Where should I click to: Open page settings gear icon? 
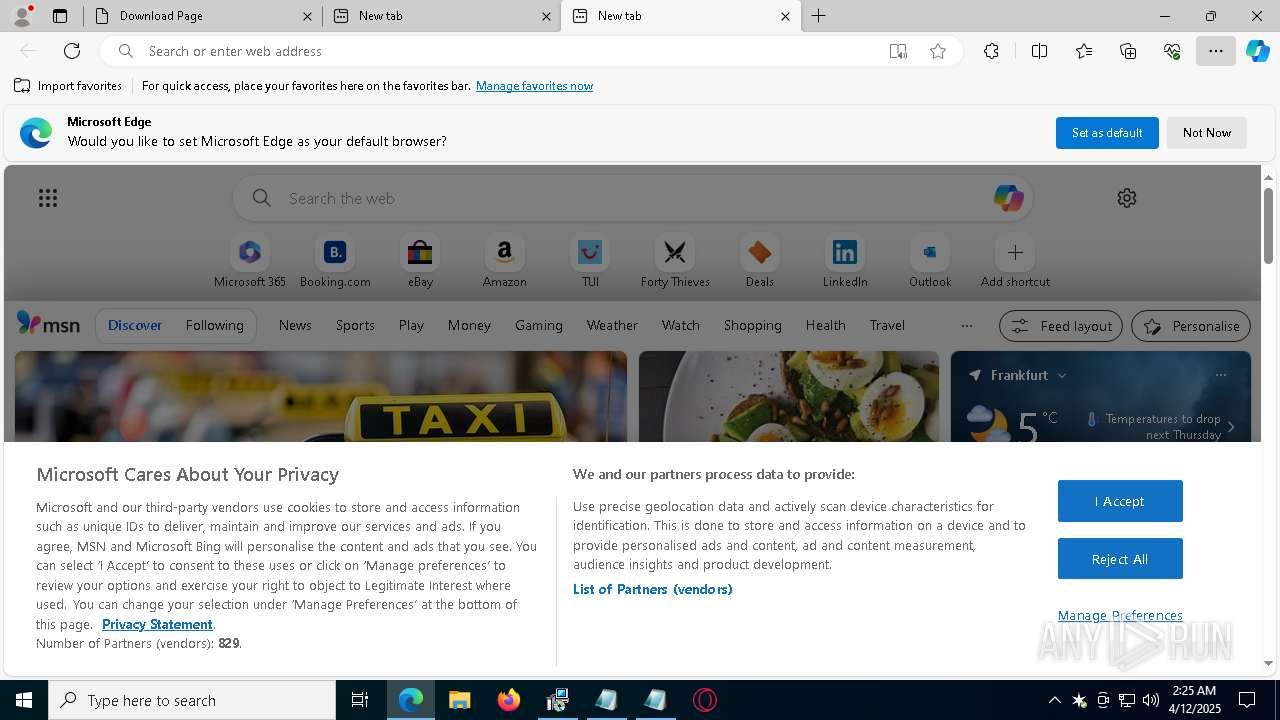1127,198
